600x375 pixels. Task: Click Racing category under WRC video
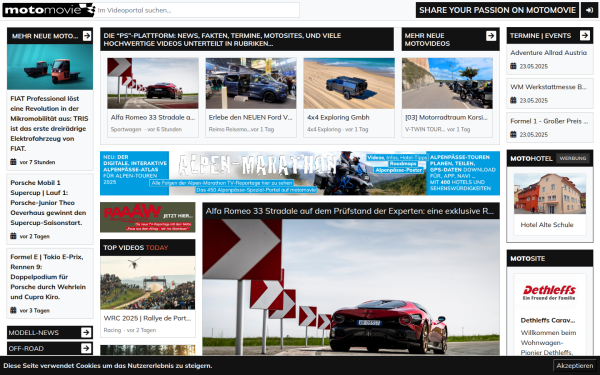click(x=112, y=330)
